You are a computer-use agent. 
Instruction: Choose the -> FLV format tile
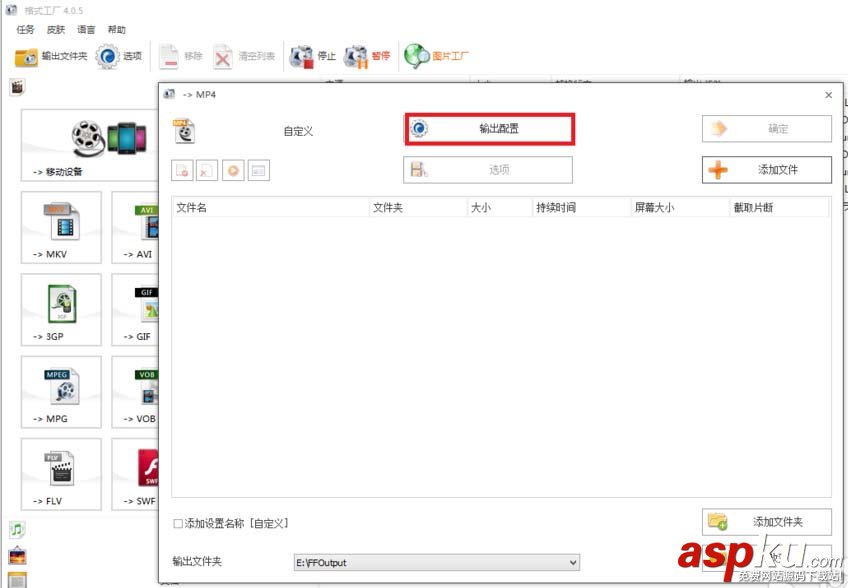point(61,474)
